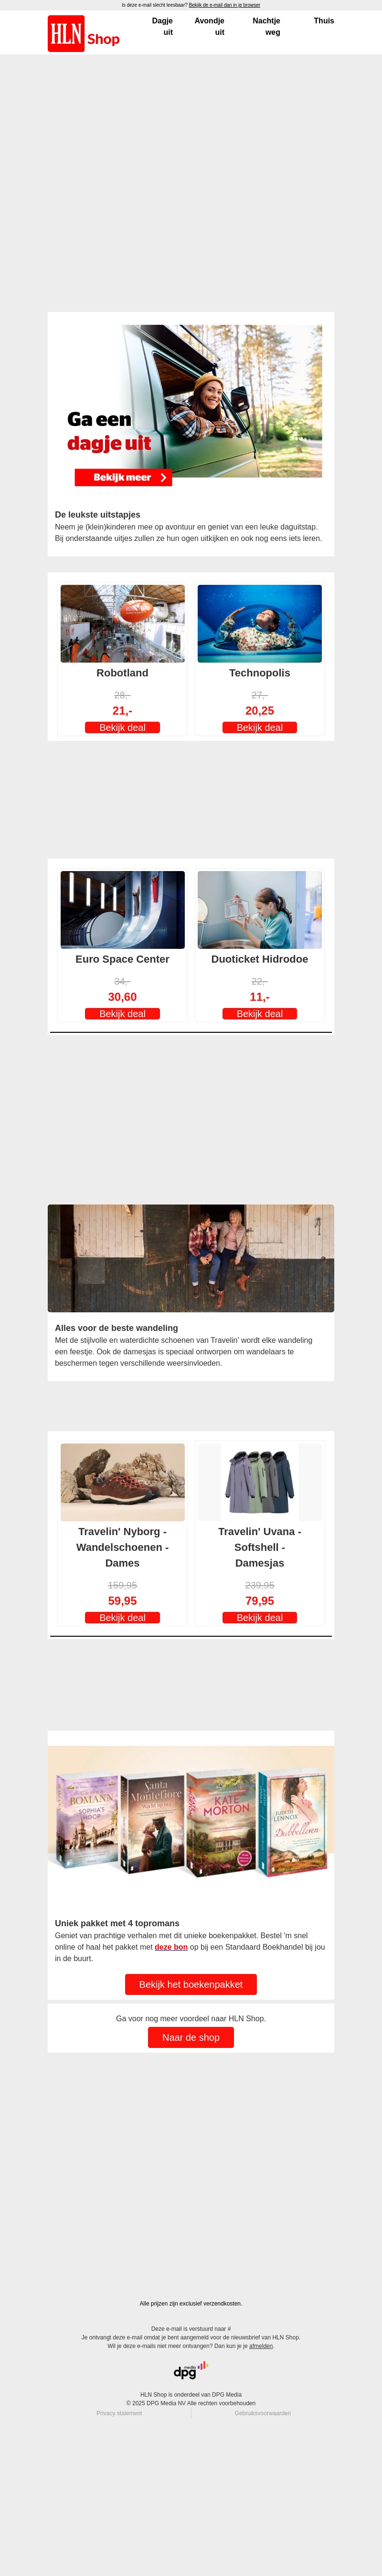Click the Naar de shop button

tap(191, 2037)
